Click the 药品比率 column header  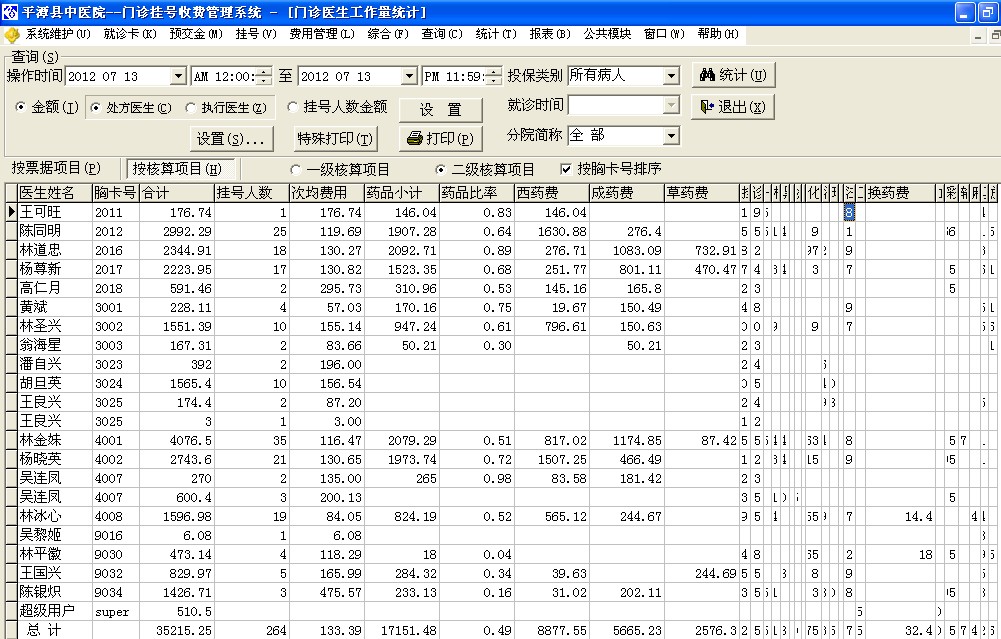(477, 193)
